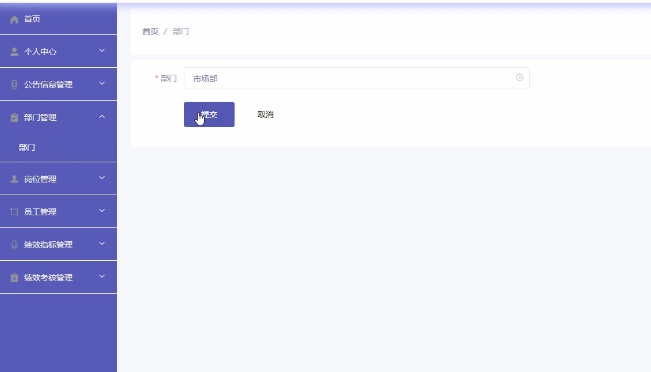Cancel editing with 取消 button

click(x=265, y=114)
